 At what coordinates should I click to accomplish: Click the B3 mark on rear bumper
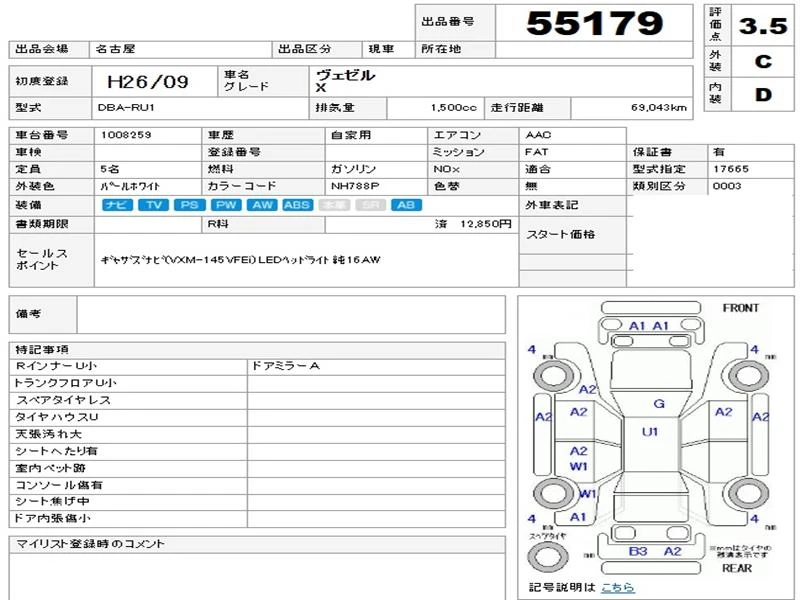coord(637,551)
